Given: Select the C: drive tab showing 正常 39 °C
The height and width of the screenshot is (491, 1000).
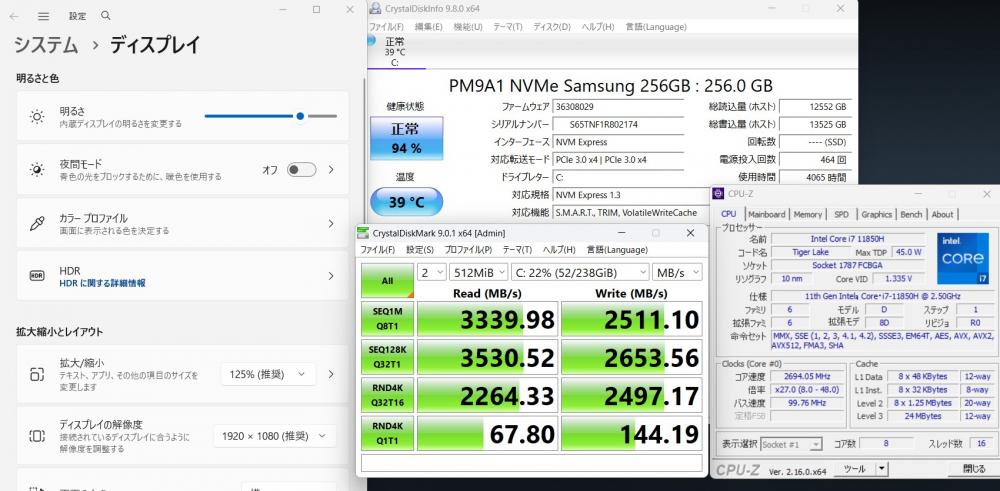Looking at the screenshot, I should (x=395, y=51).
